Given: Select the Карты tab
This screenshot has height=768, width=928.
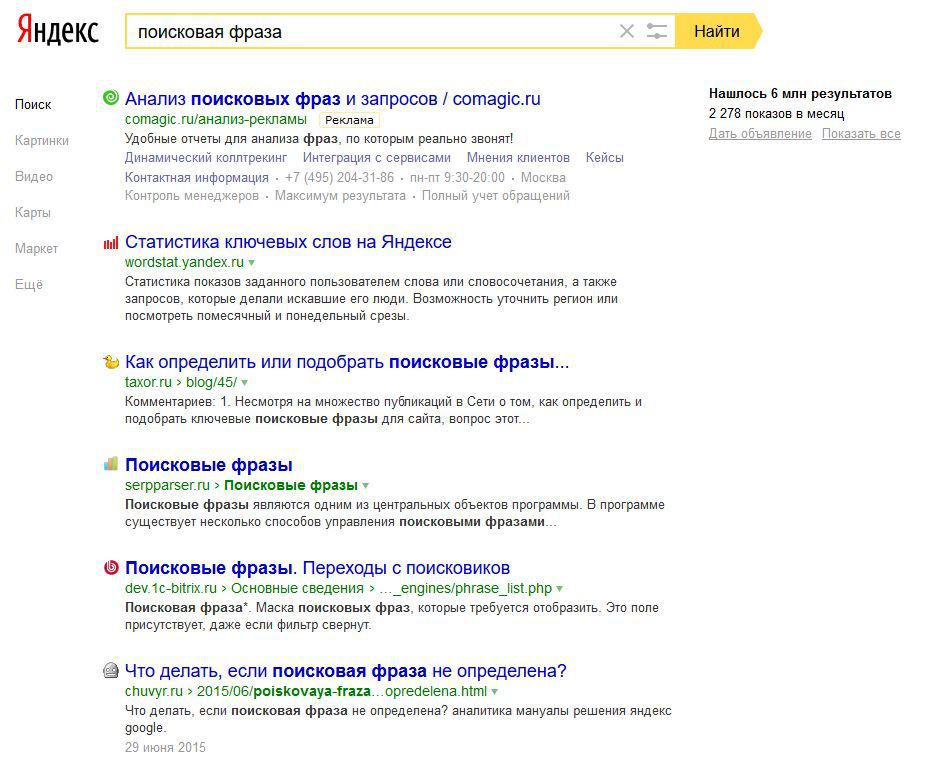Looking at the screenshot, I should coord(33,213).
